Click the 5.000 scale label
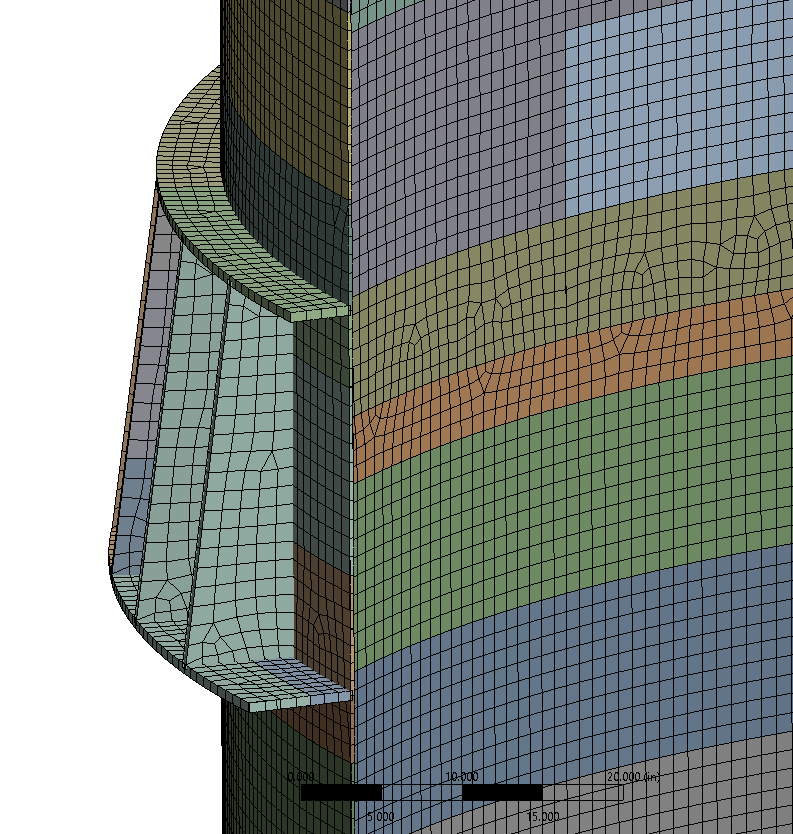Image resolution: width=793 pixels, height=834 pixels. click(381, 816)
